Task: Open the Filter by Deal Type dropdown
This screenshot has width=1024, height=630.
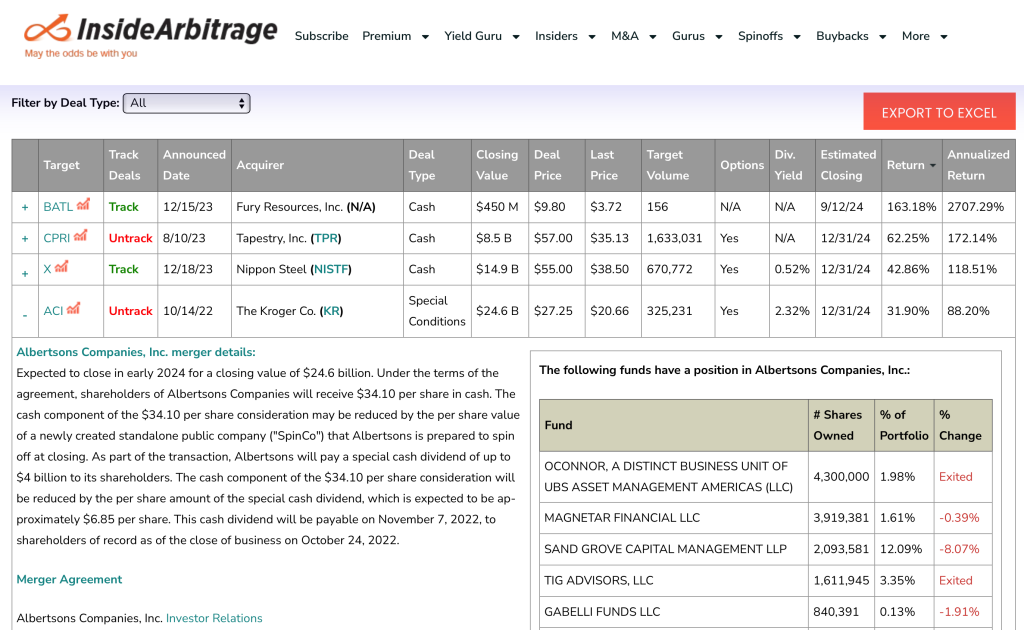Action: tap(187, 103)
